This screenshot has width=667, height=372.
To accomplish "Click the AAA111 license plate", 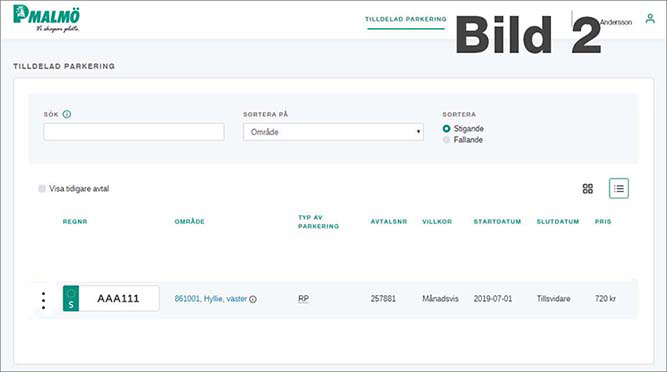I will 111,298.
